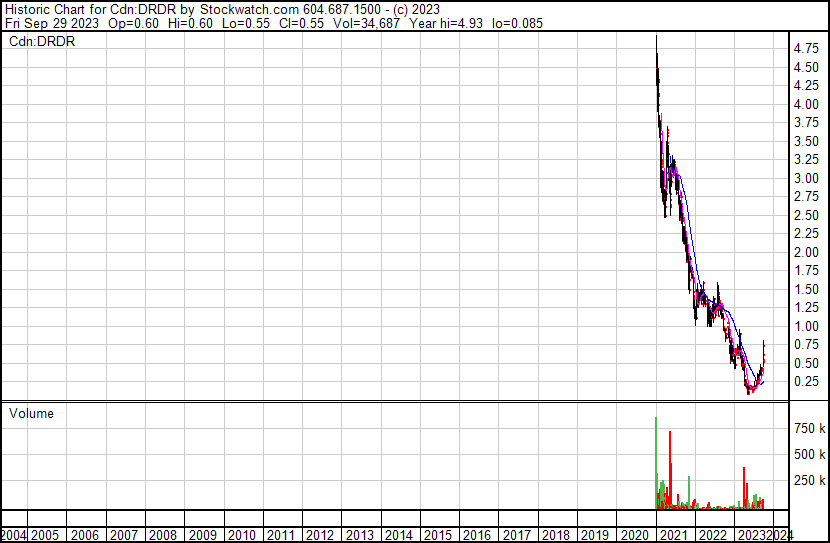Click the 2018 year label on axis
Viewport: 830px width, 543px height.
(x=556, y=534)
